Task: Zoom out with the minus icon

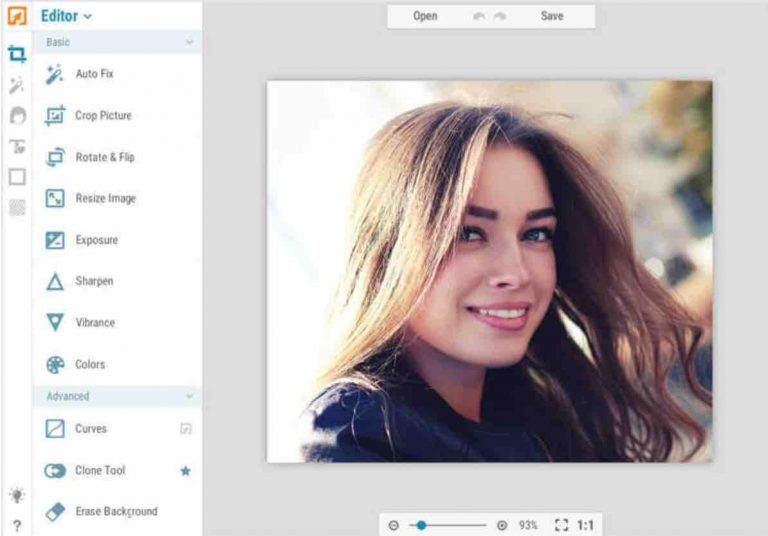Action: point(393,525)
